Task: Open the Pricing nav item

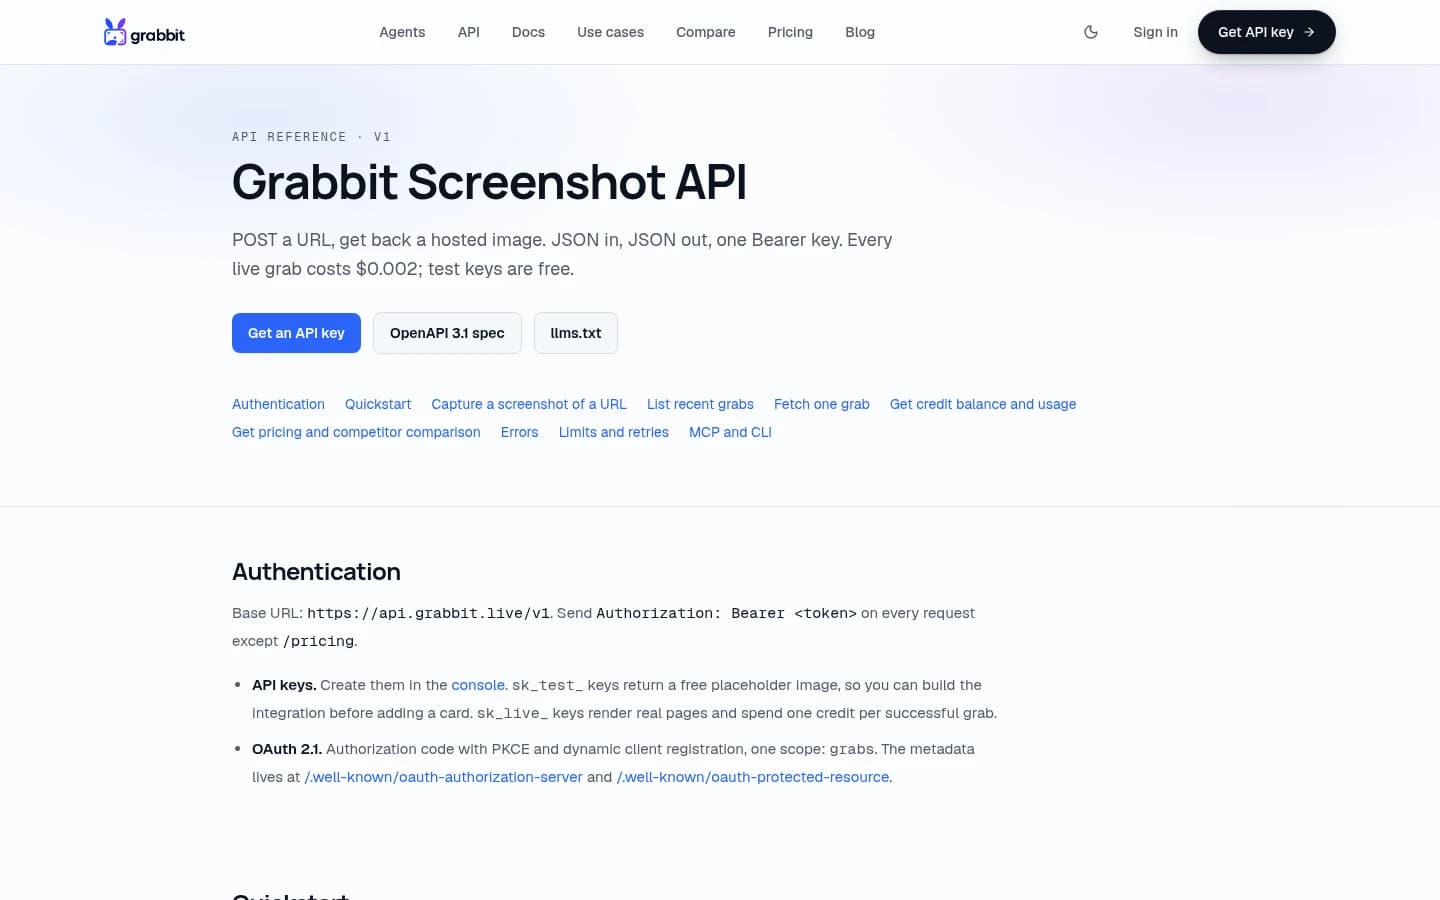Action: [790, 32]
